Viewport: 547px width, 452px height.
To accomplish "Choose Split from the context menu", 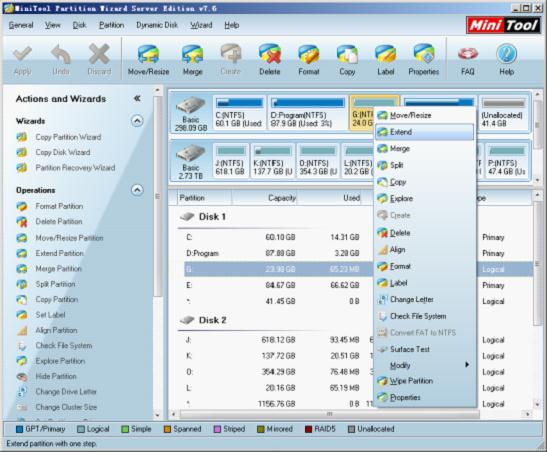I will [x=425, y=165].
